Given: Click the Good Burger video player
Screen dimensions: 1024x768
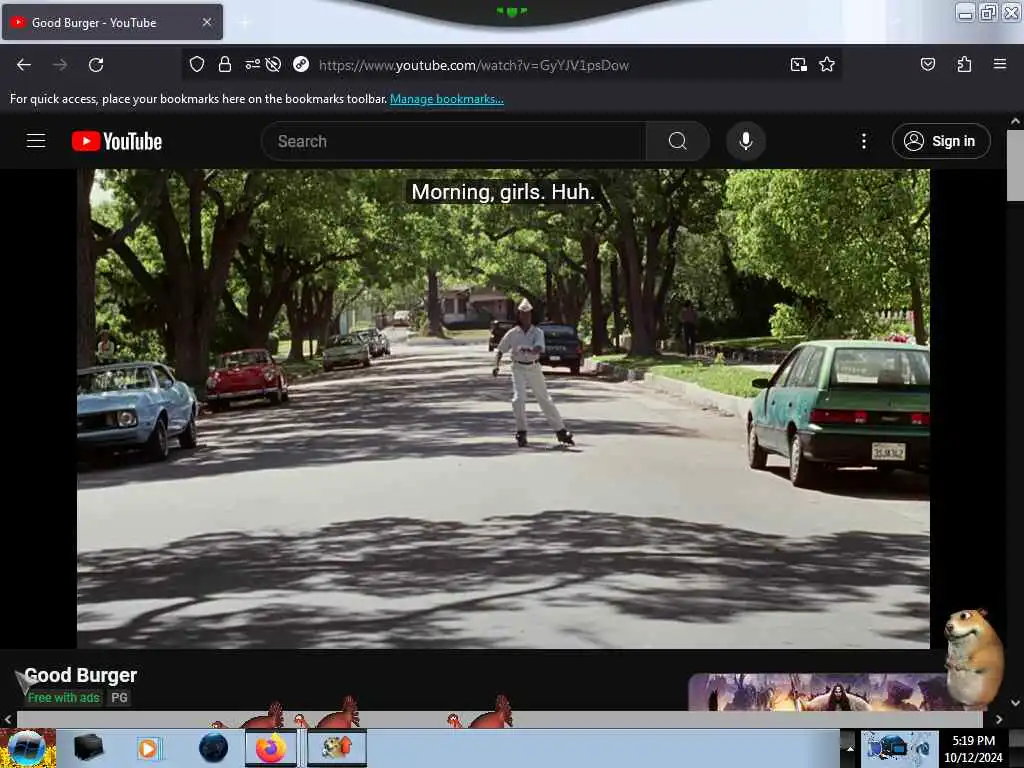Looking at the screenshot, I should [x=503, y=409].
